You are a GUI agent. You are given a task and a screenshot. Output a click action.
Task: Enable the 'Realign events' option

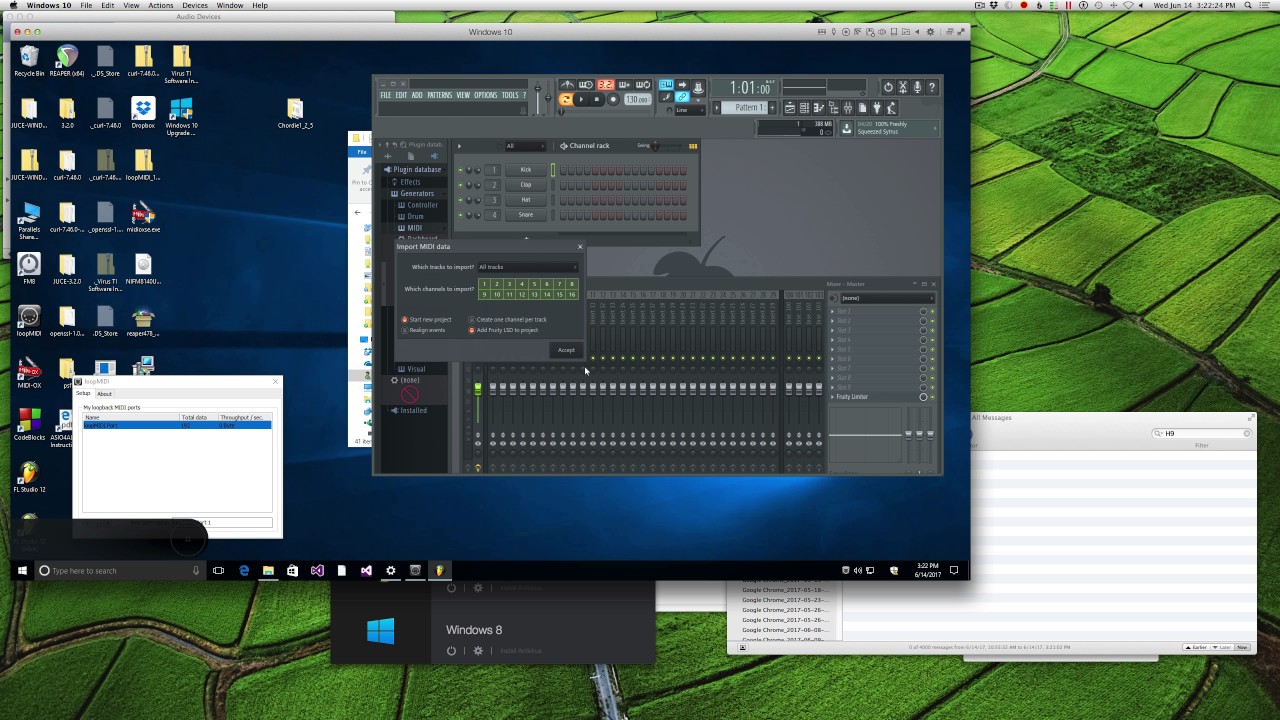point(424,330)
